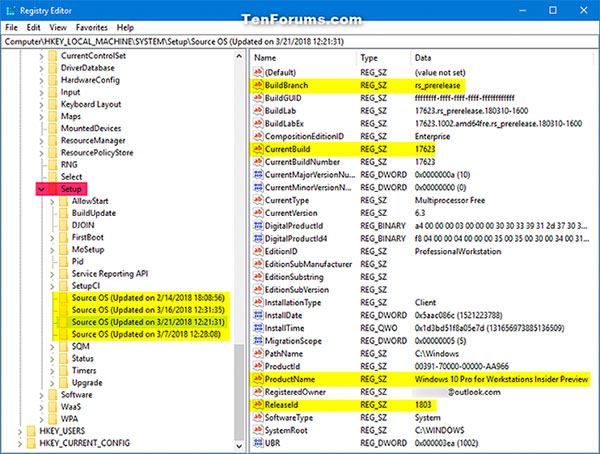600x454 pixels.
Task: Click the Data column header
Action: [501, 58]
